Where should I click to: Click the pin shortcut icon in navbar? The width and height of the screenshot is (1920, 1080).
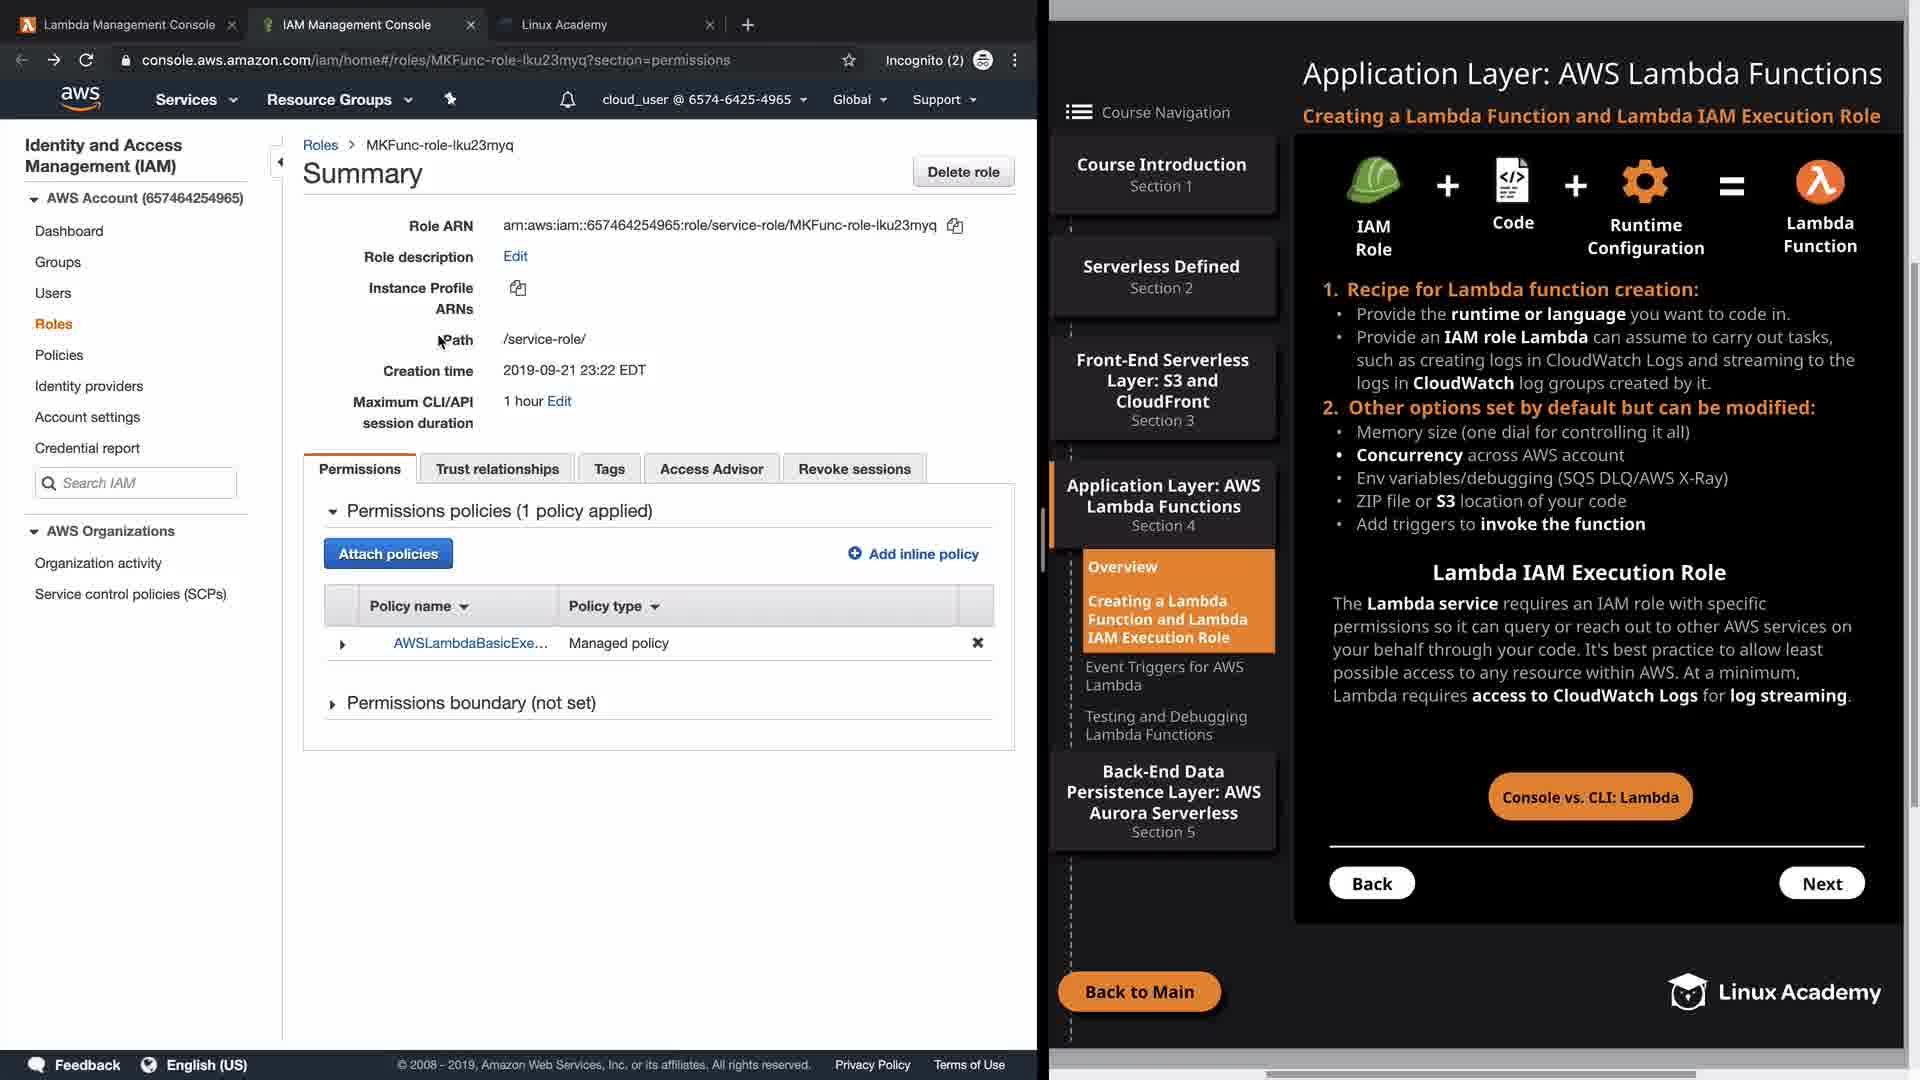tap(450, 99)
